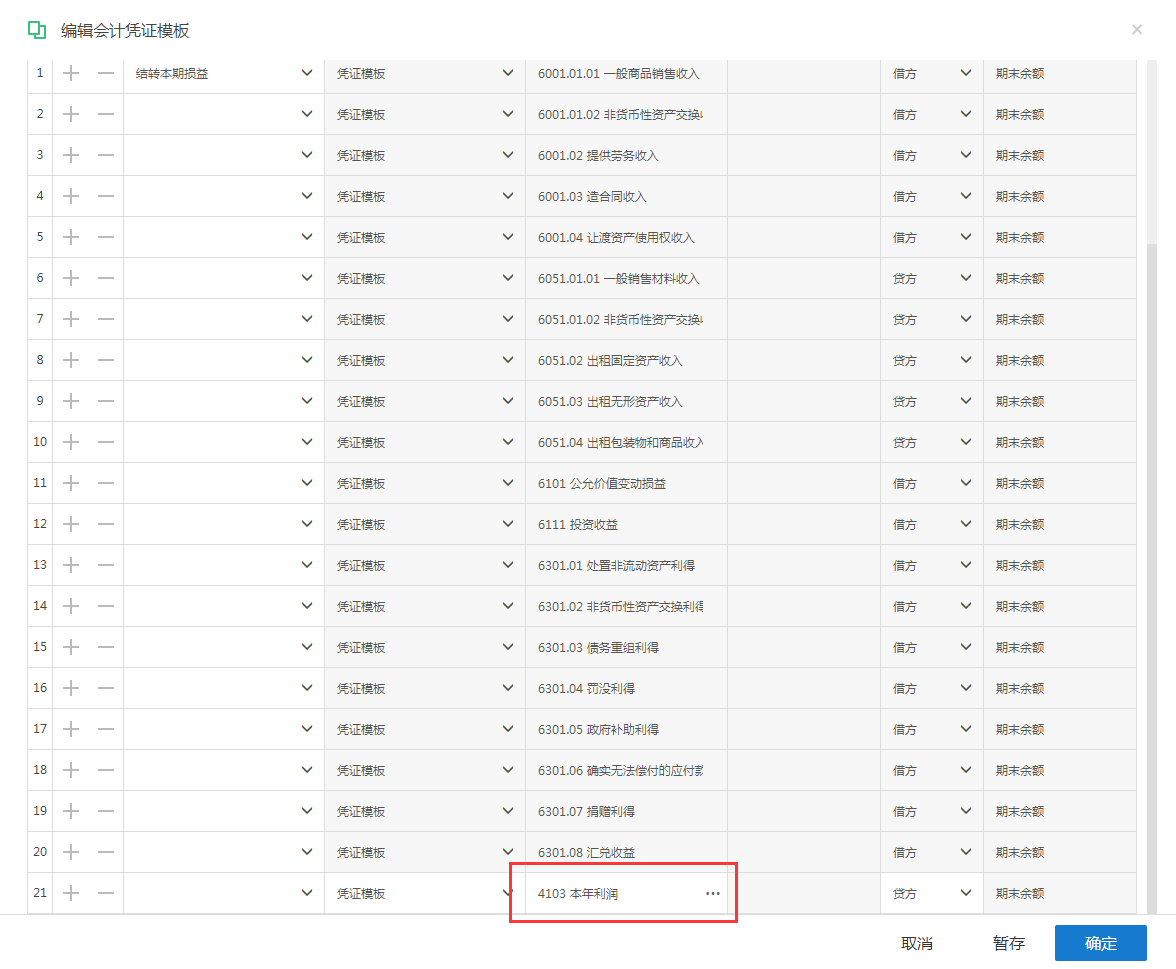This screenshot has height=969, width=1176.
Task: Remove row 10 with minus icon
Action: click(106, 442)
